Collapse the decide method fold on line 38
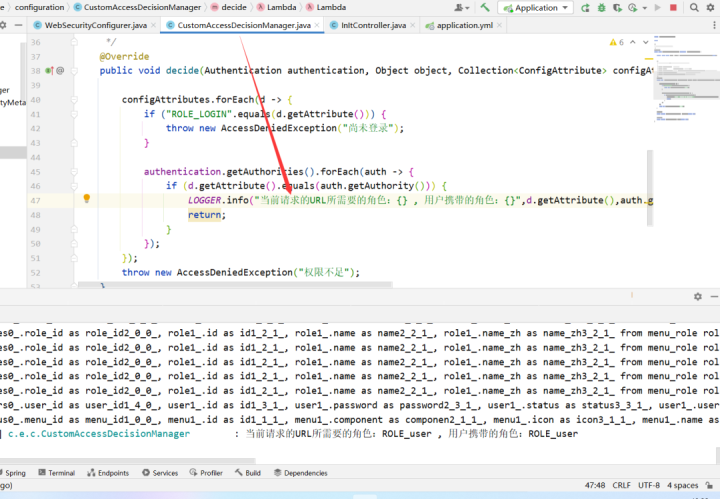This screenshot has height=499, width=720. click(74, 71)
